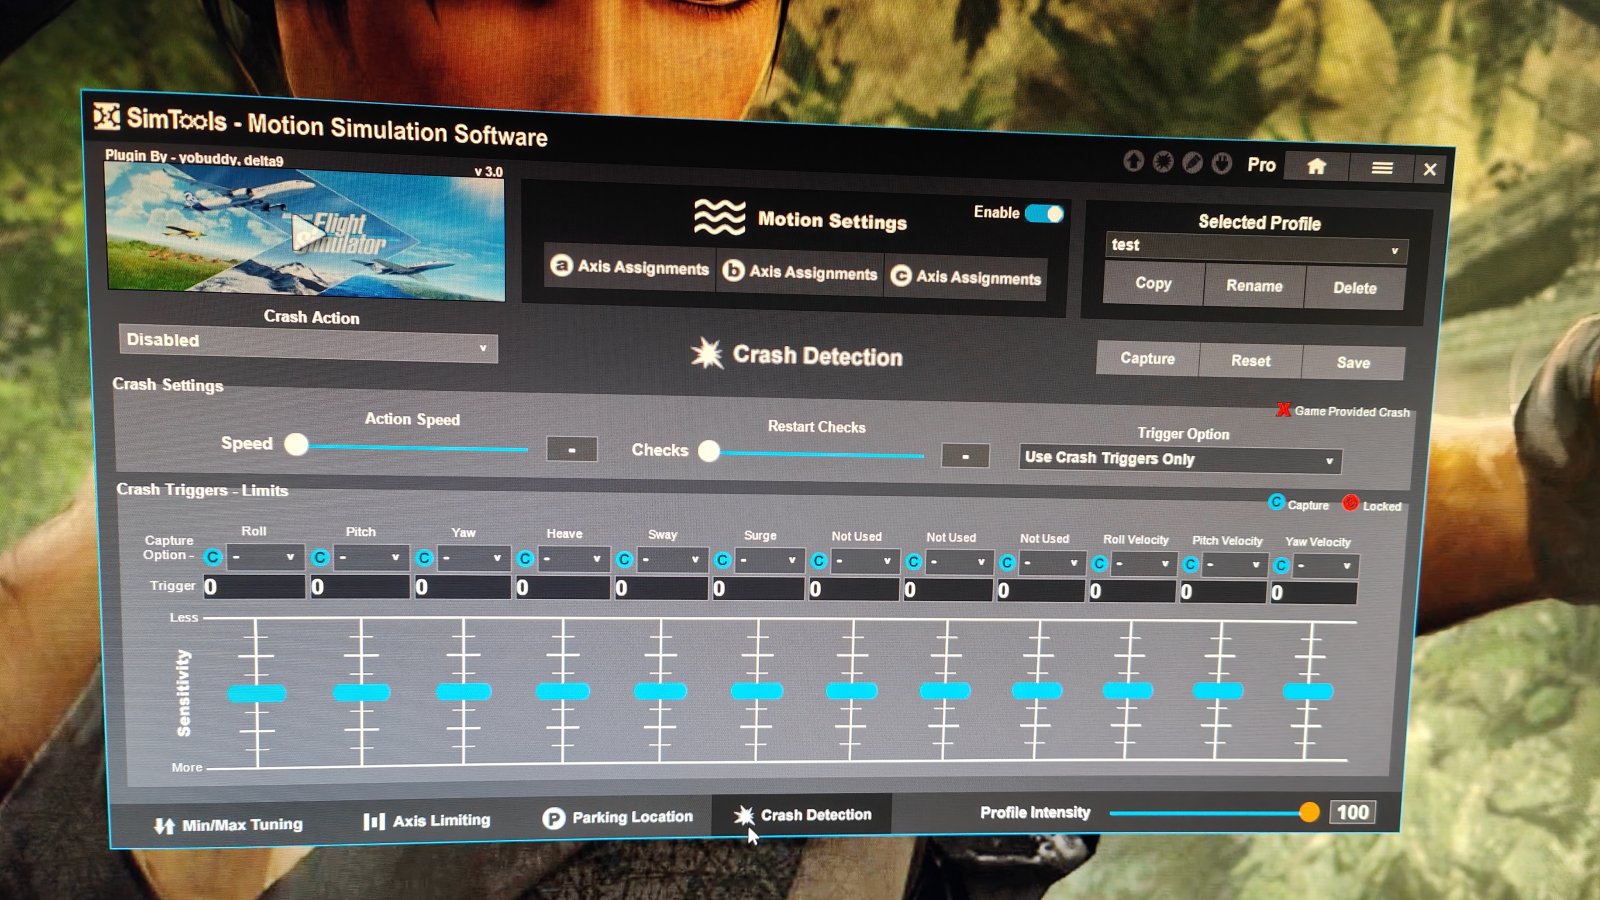Click the Profile Intensity slider handle
This screenshot has height=900, width=1600.
point(1309,812)
